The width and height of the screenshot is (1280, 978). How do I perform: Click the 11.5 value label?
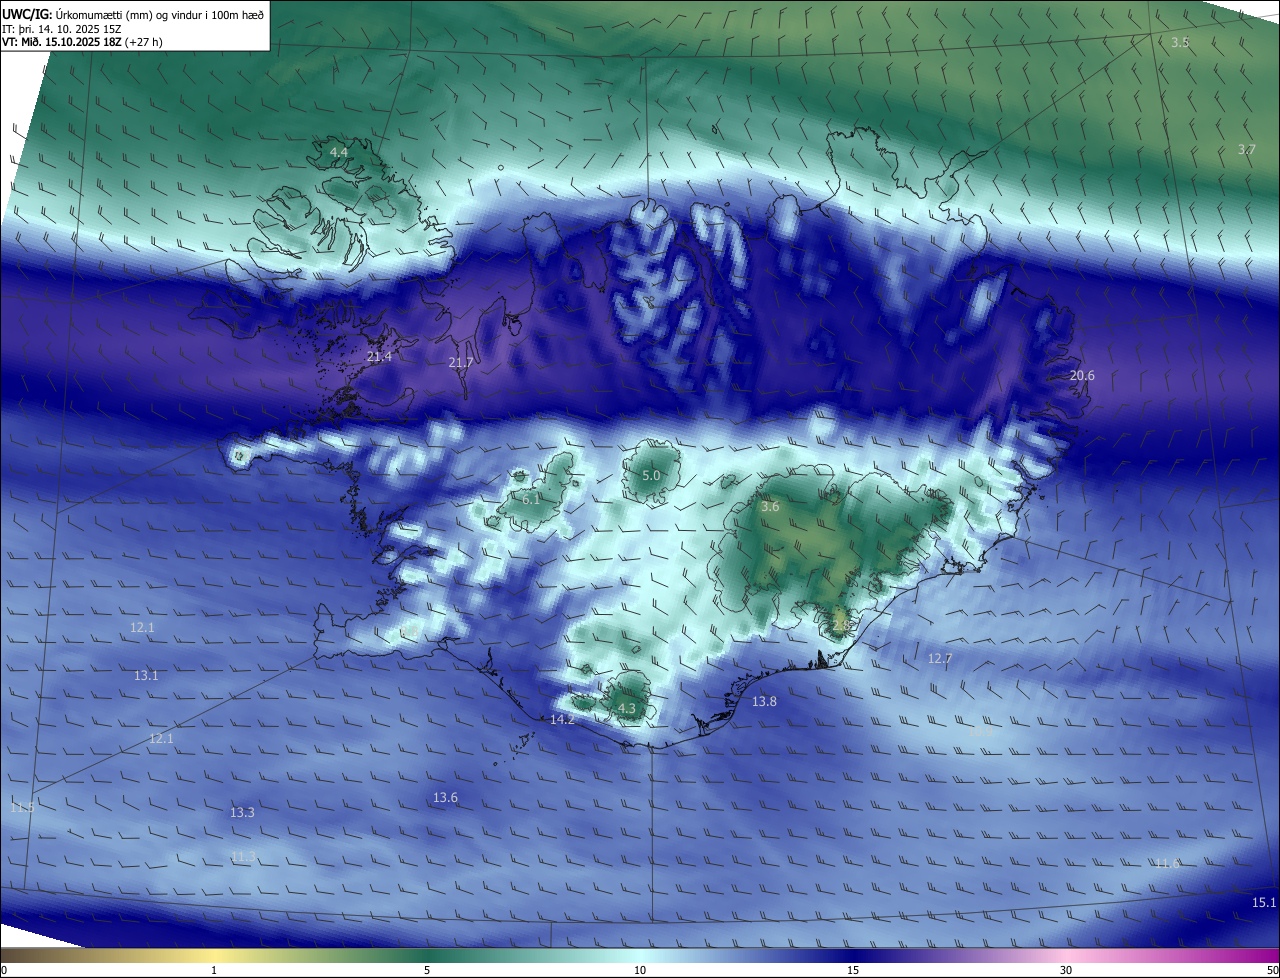coord(22,807)
